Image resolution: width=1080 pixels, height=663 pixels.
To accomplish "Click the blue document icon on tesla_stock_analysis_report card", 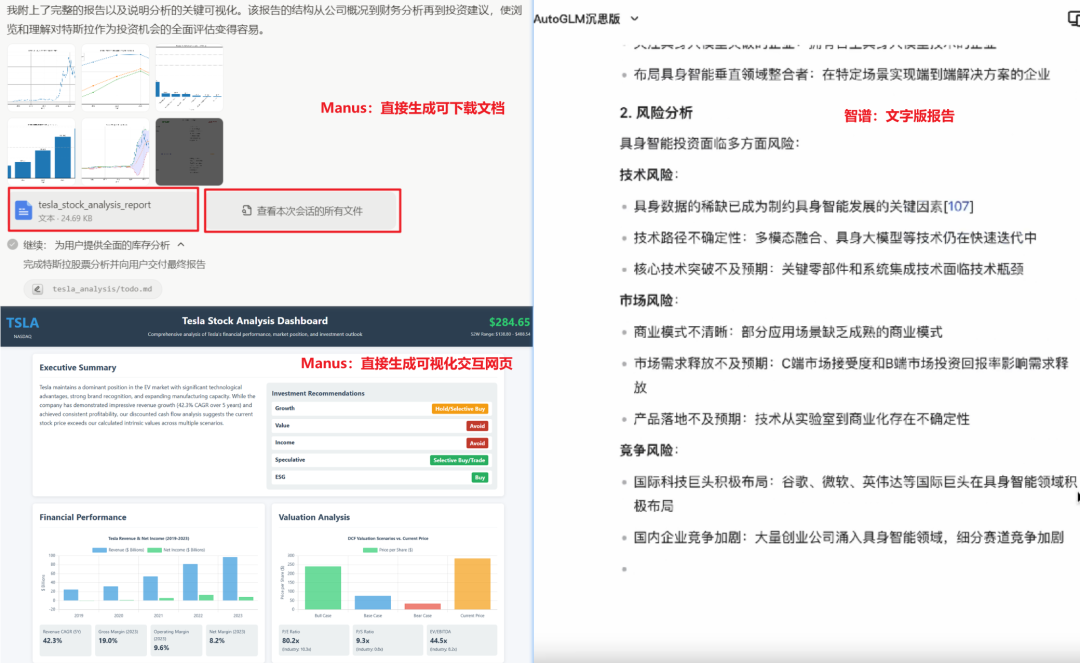I will (25, 209).
